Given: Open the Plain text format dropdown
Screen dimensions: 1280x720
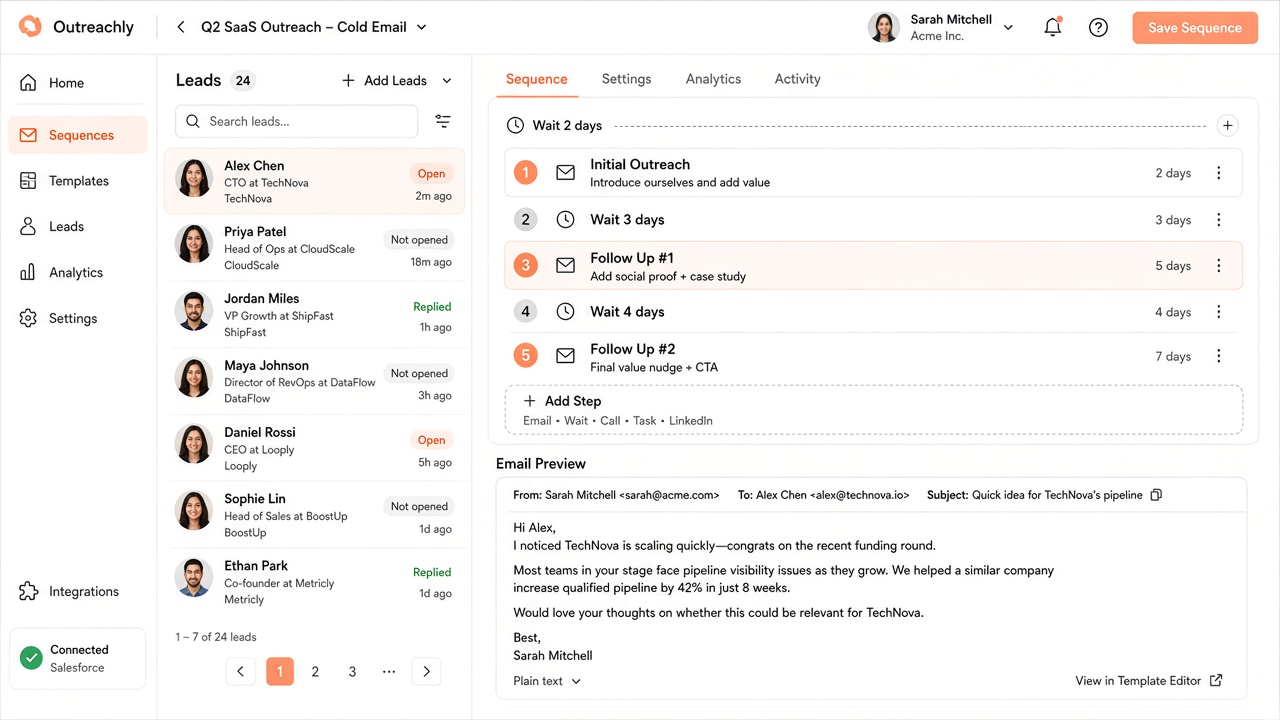Looking at the screenshot, I should pyautogui.click(x=547, y=681).
